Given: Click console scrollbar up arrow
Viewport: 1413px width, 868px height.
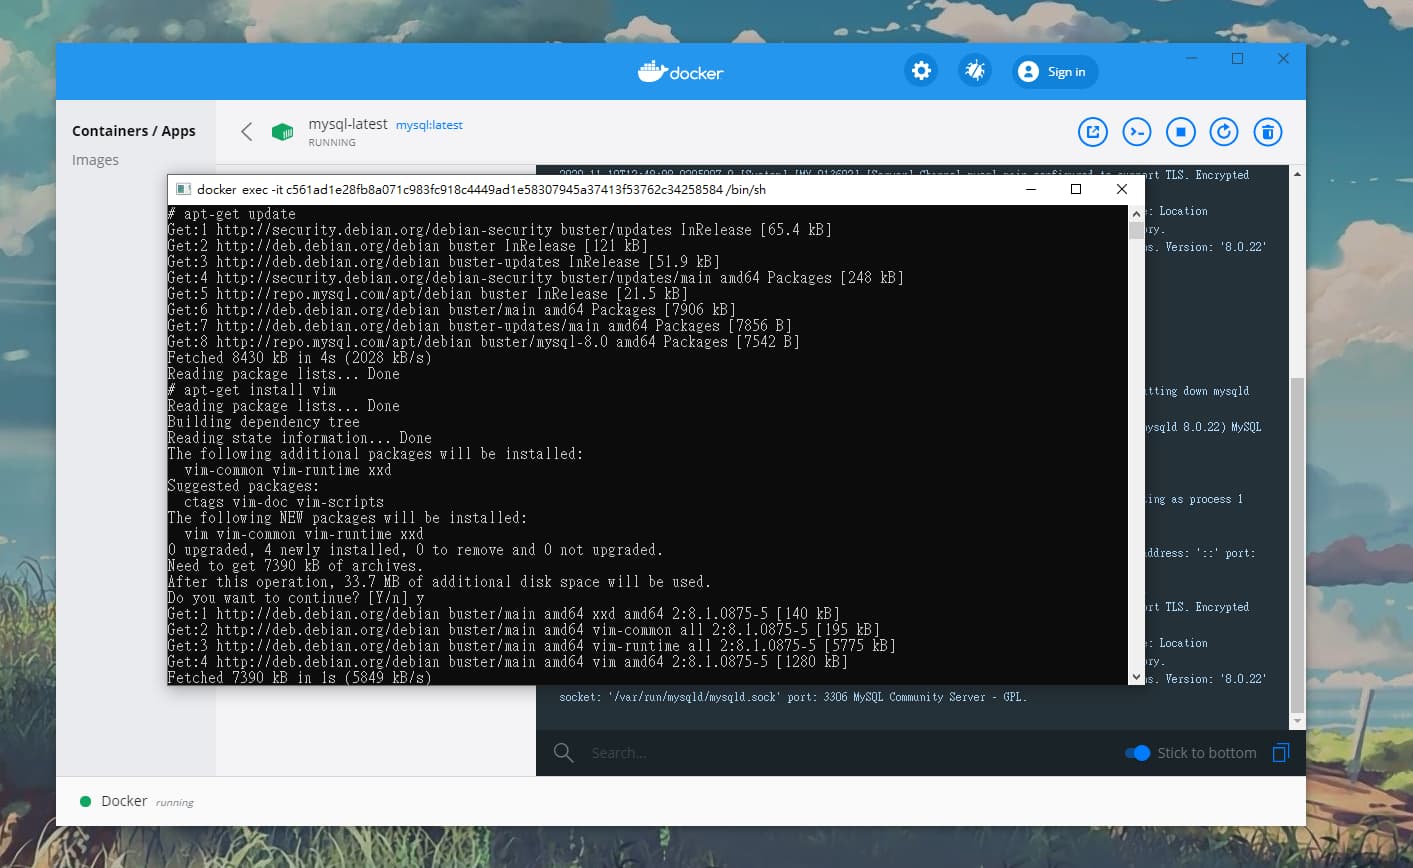Looking at the screenshot, I should click(1136, 213).
